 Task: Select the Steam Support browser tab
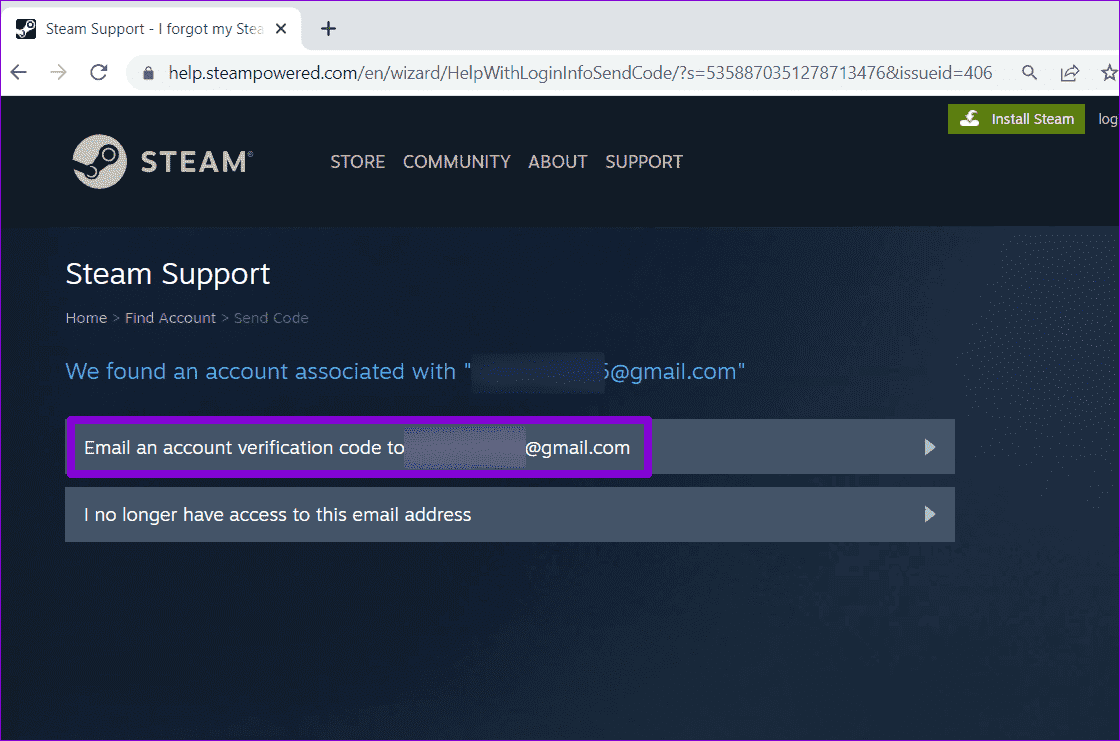click(151, 29)
